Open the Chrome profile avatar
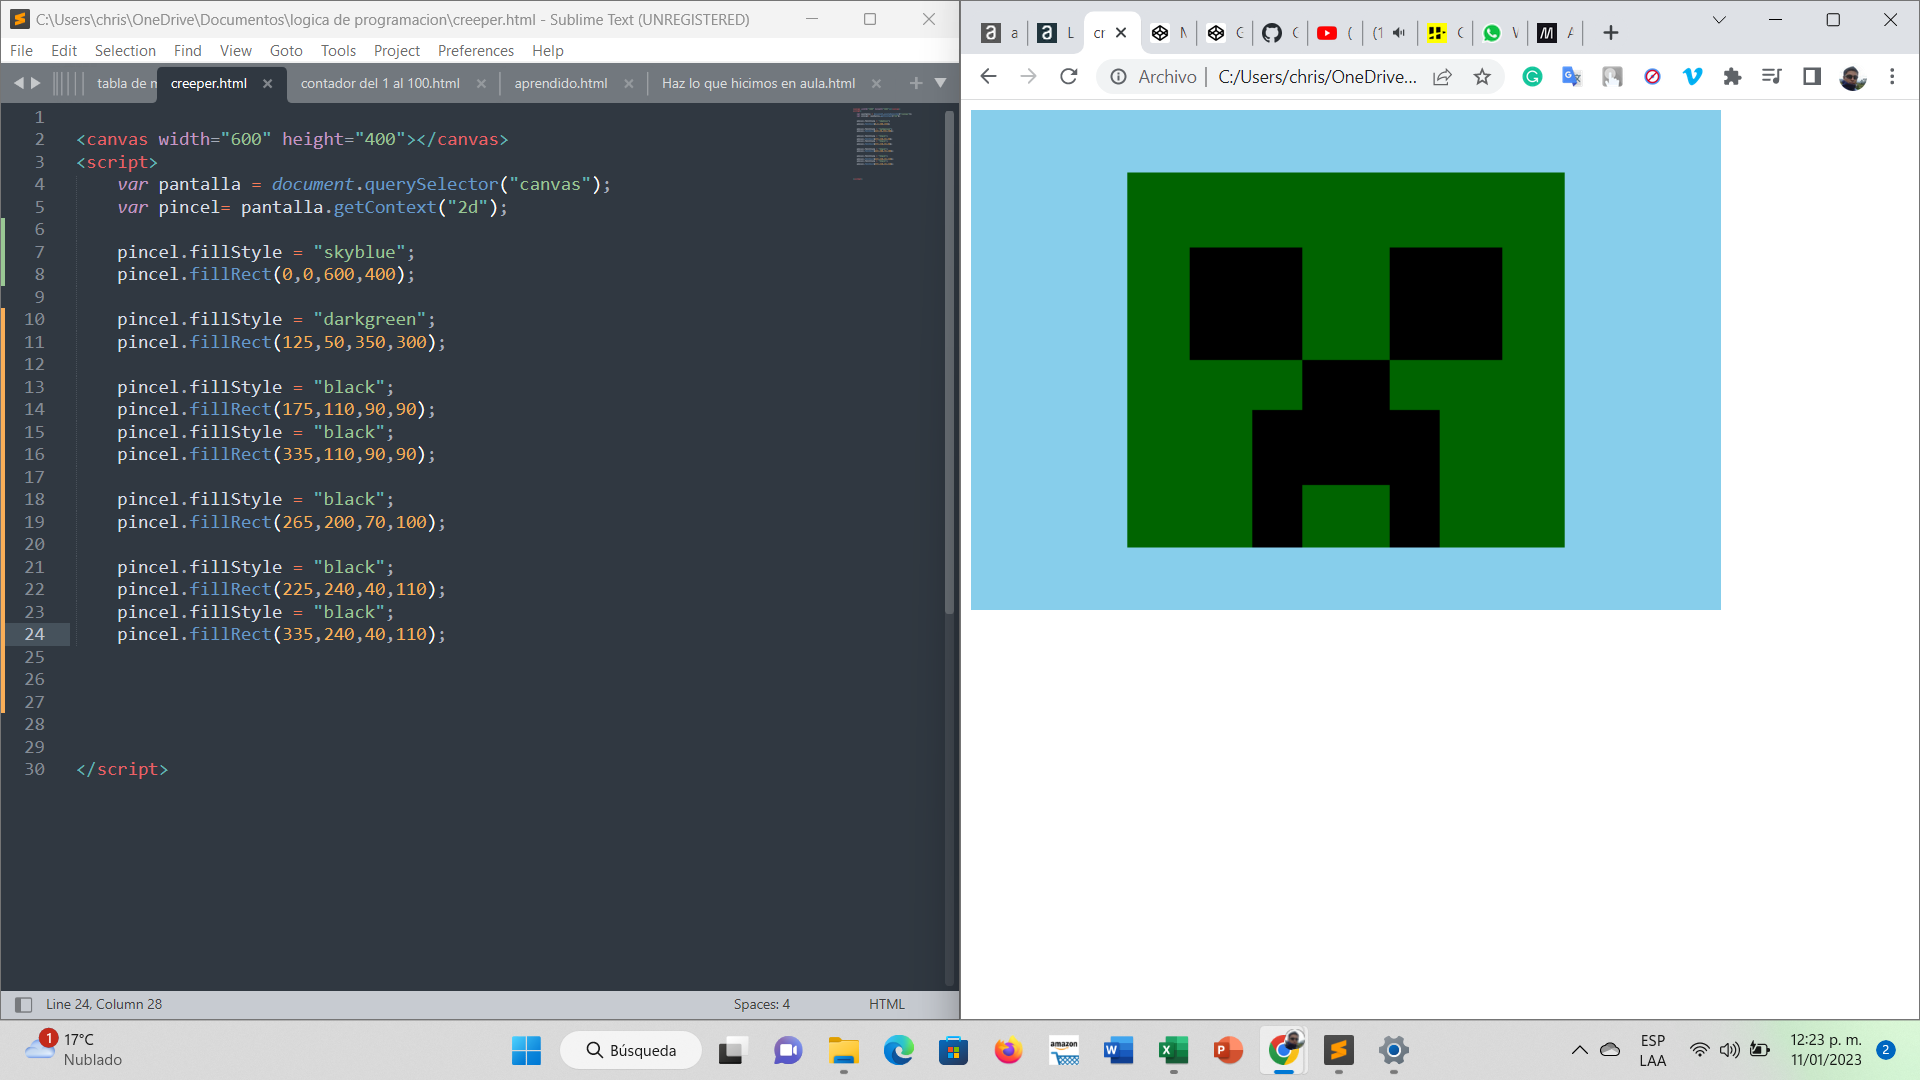Viewport: 1920px width, 1080px height. [x=1852, y=77]
